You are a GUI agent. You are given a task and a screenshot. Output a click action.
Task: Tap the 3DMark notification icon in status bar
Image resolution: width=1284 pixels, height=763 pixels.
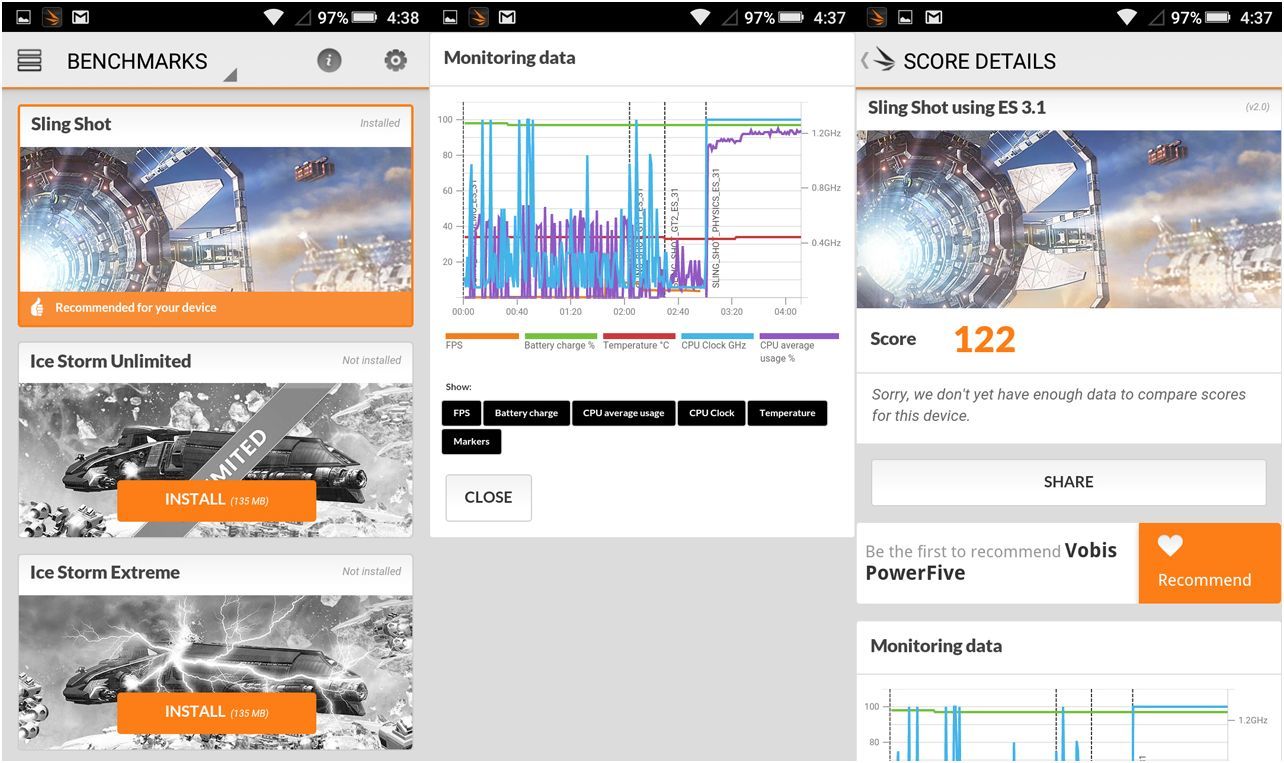52,17
